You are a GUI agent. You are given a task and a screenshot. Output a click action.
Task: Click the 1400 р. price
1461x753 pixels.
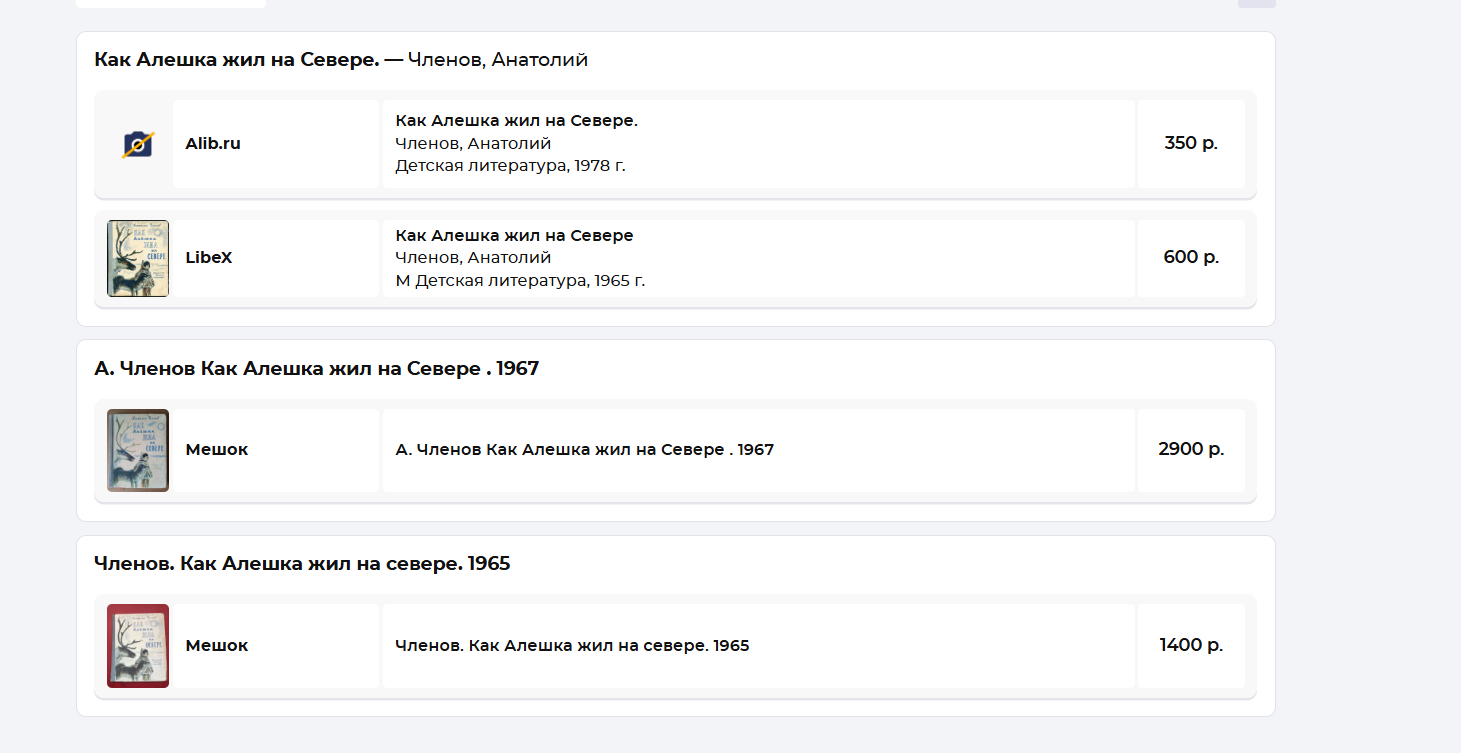pos(1191,645)
